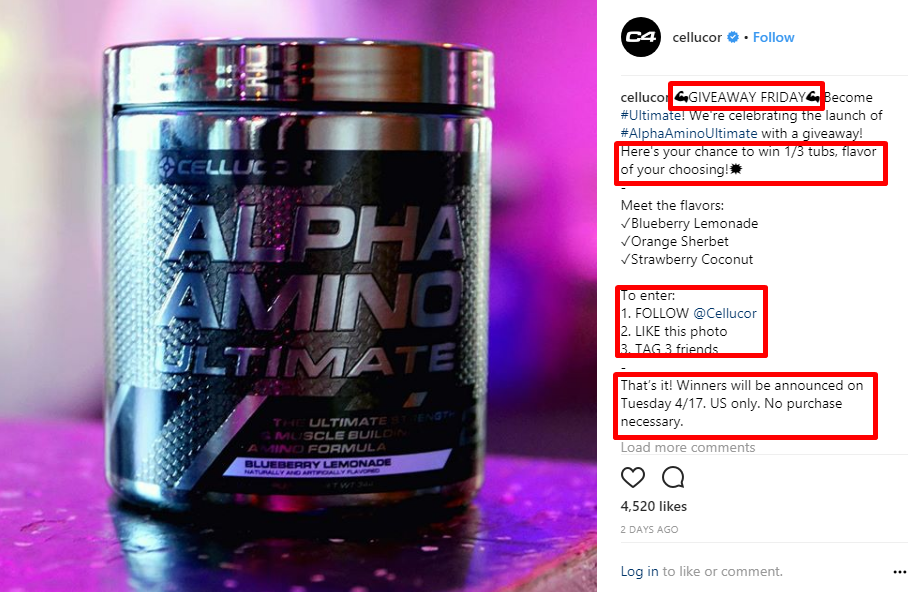Viewport: 915px width, 592px height.
Task: Open the cellucor username beside the avatar
Action: (x=697, y=37)
